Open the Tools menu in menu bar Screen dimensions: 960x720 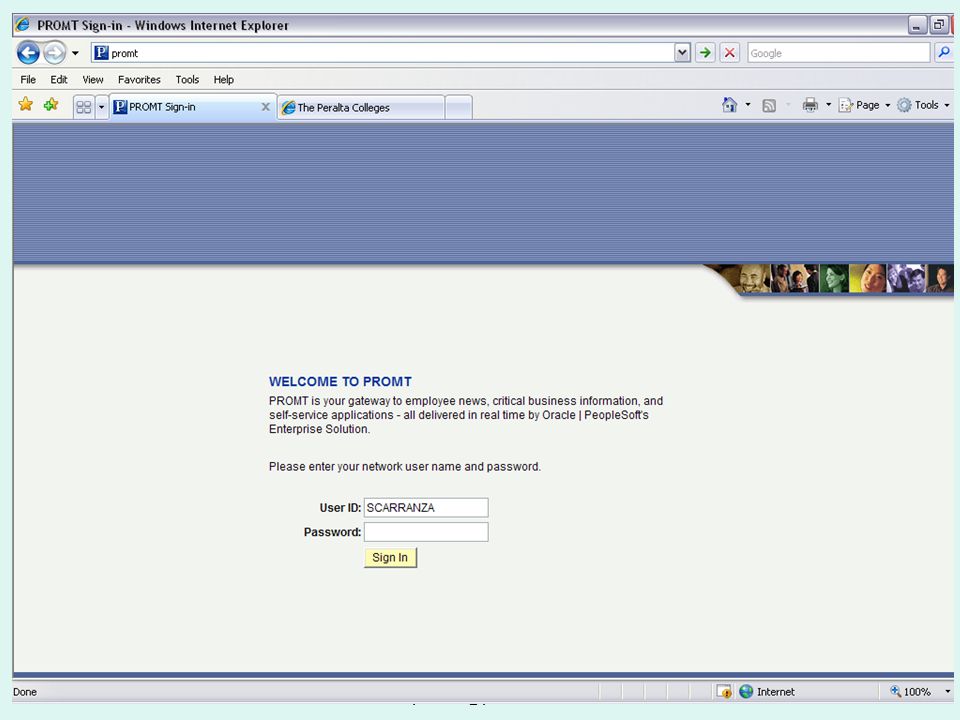click(x=187, y=80)
